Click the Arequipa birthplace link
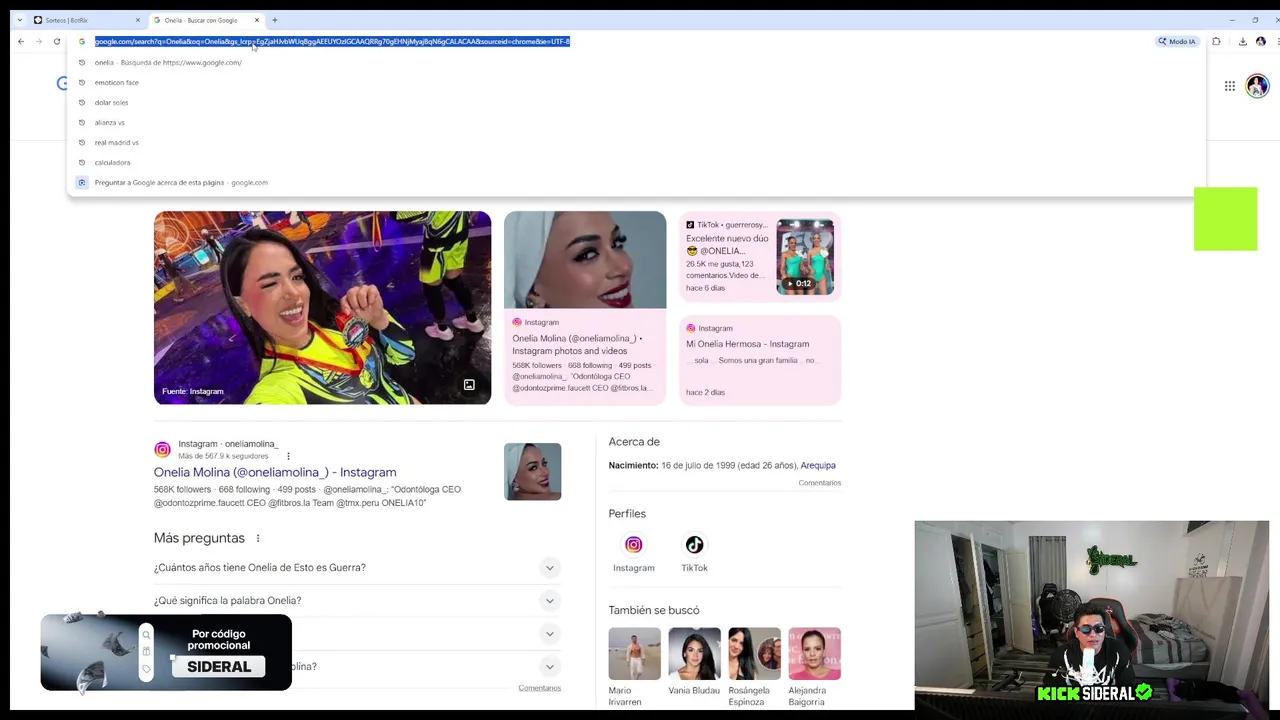This screenshot has height=720, width=1280. pos(818,465)
